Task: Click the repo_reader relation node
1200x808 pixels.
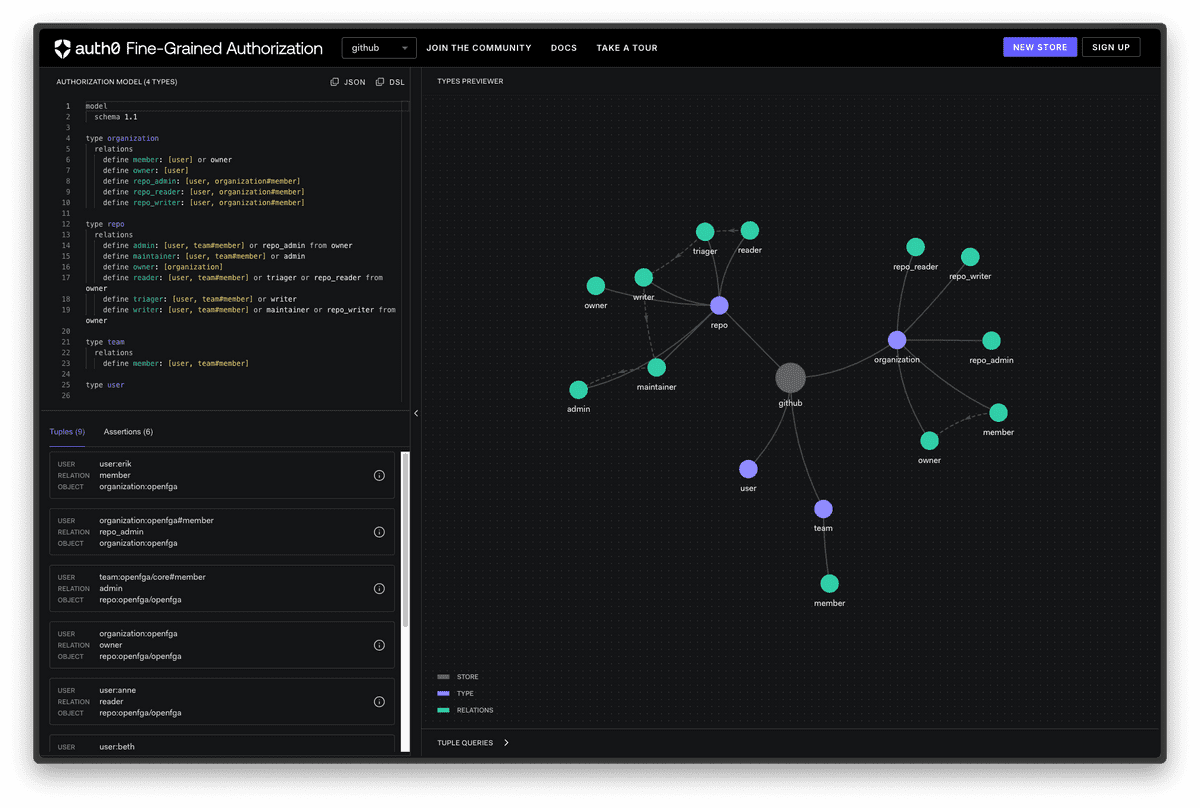Action: click(915, 247)
